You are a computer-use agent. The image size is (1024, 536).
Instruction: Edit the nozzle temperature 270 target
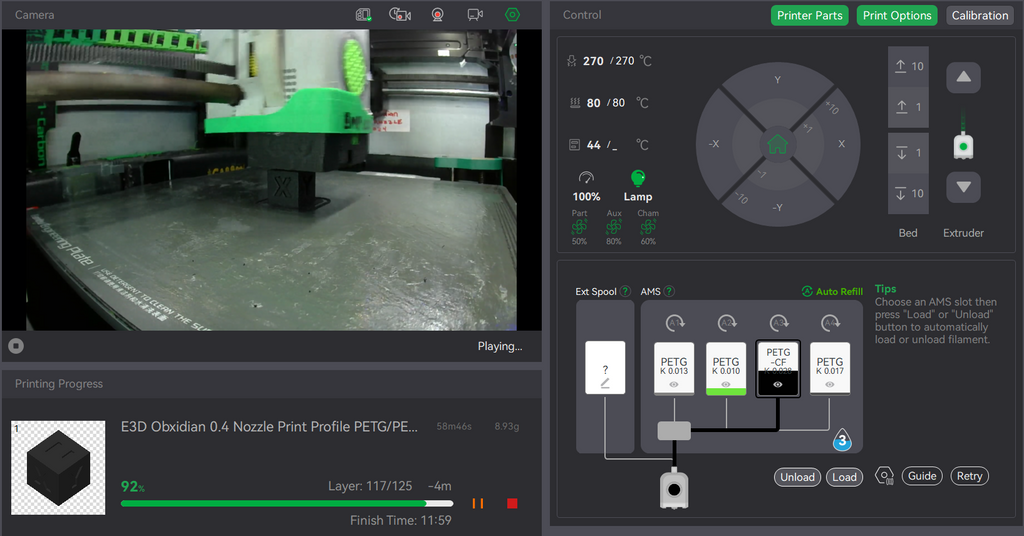[624, 61]
